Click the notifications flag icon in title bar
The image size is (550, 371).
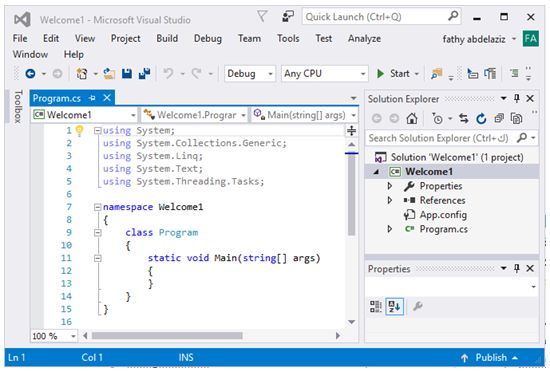262,16
